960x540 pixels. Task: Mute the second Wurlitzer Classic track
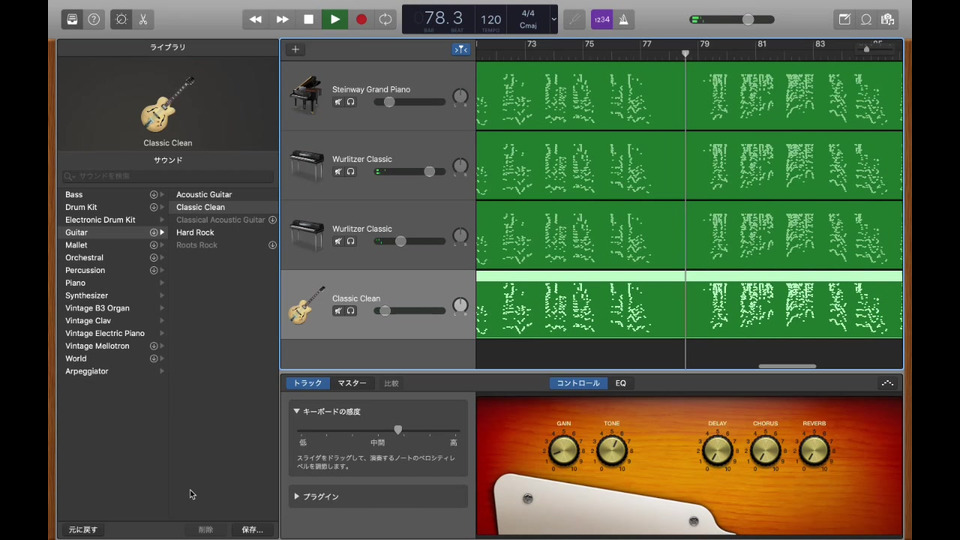338,241
